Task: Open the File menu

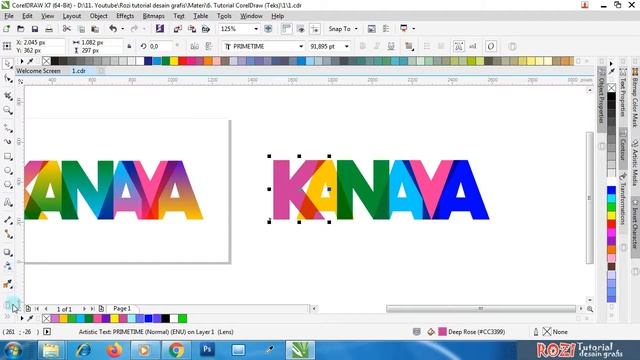Action: [9, 16]
